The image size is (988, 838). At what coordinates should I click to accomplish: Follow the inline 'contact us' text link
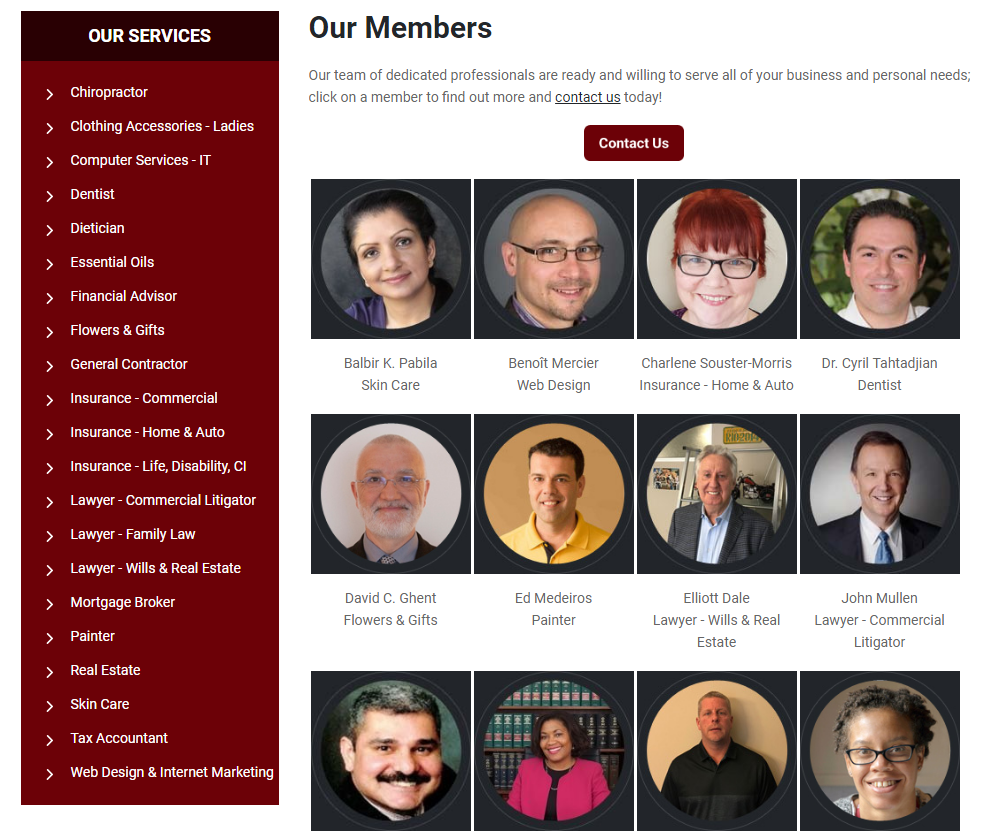tap(587, 97)
